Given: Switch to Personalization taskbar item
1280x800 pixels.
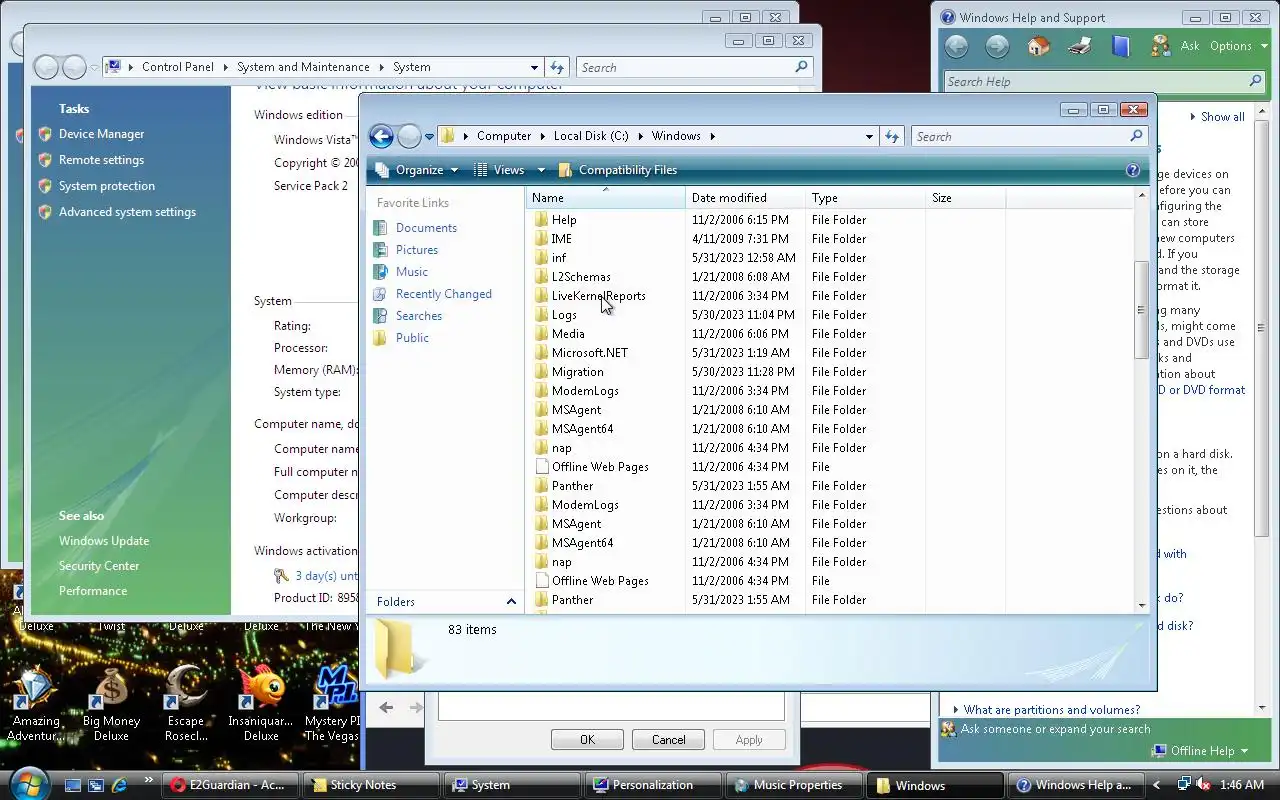Looking at the screenshot, I should point(652,785).
